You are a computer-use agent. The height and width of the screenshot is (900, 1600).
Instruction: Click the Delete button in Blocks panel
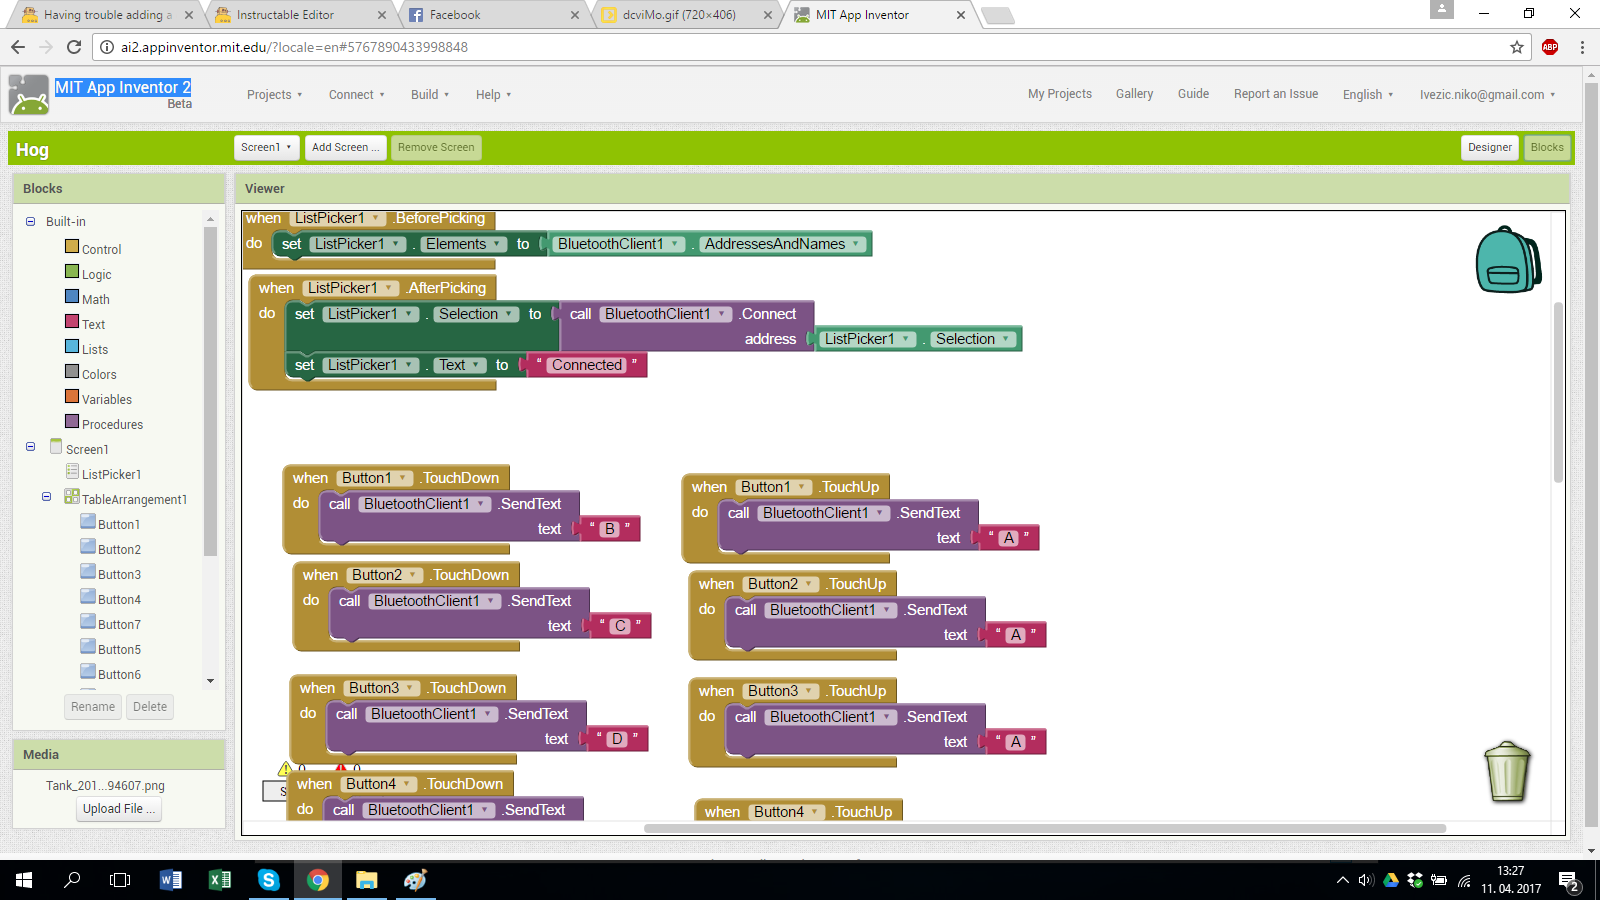[150, 706]
